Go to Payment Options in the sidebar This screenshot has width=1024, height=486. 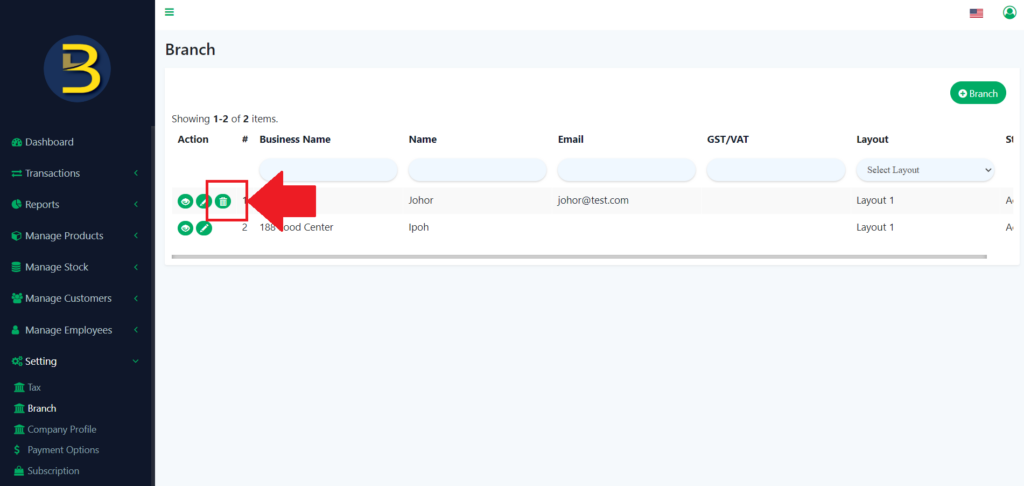tap(63, 450)
